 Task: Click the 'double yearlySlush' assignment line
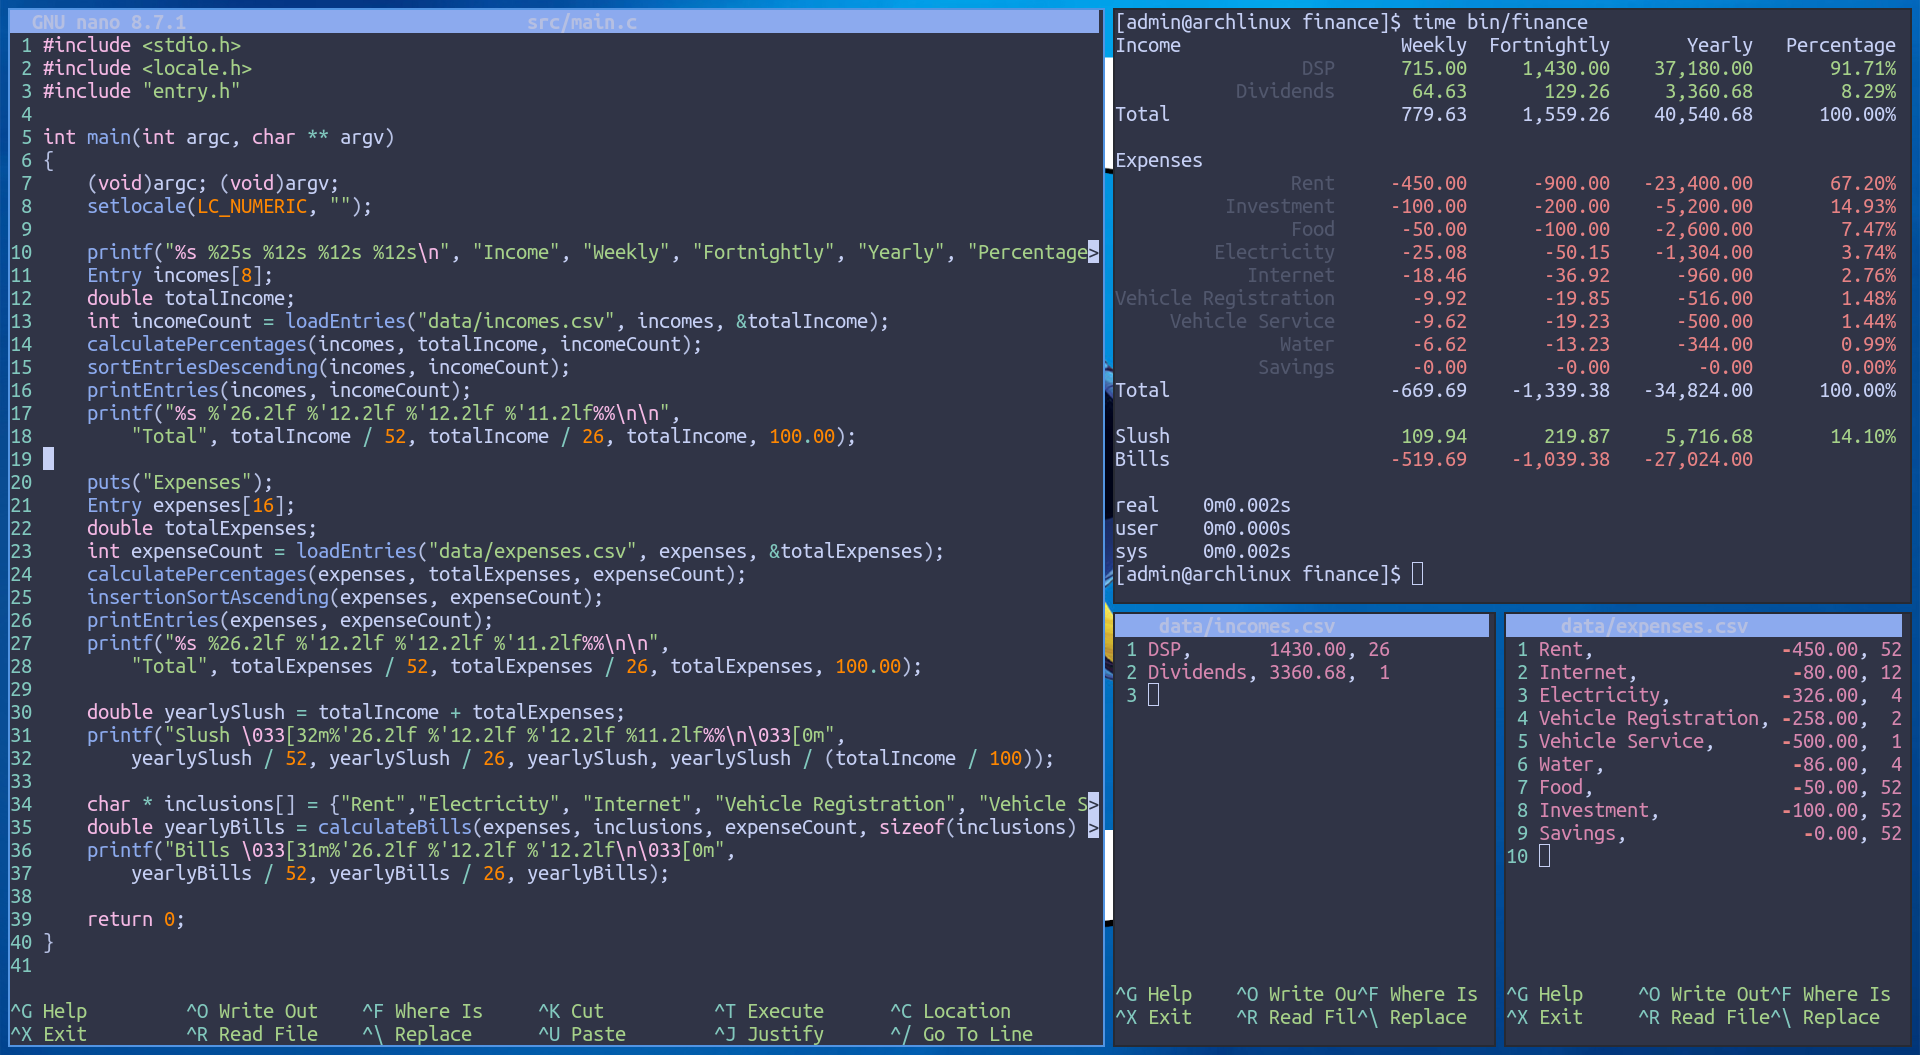click(356, 712)
